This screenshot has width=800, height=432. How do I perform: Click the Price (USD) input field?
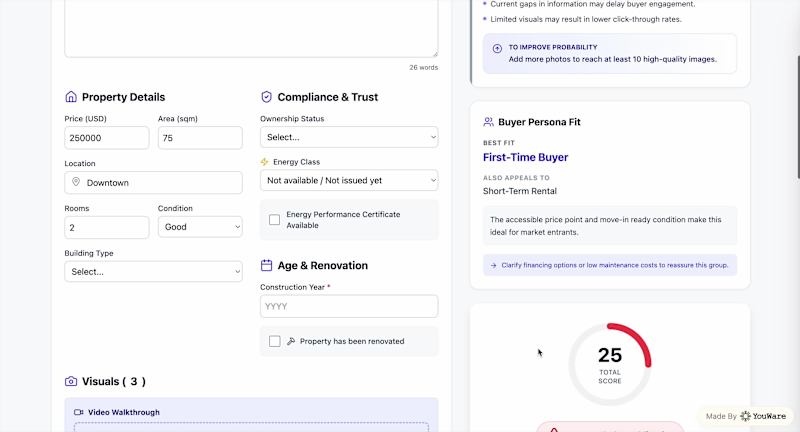coord(106,138)
